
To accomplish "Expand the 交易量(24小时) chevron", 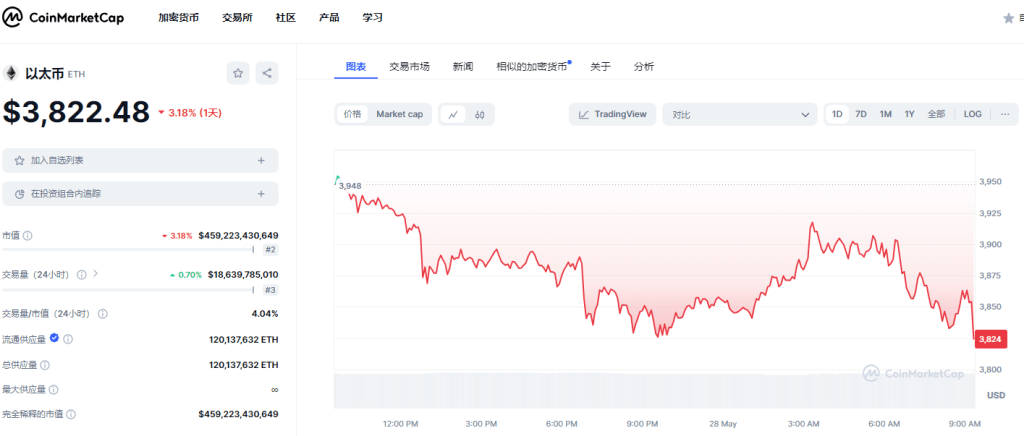I will pos(96,274).
